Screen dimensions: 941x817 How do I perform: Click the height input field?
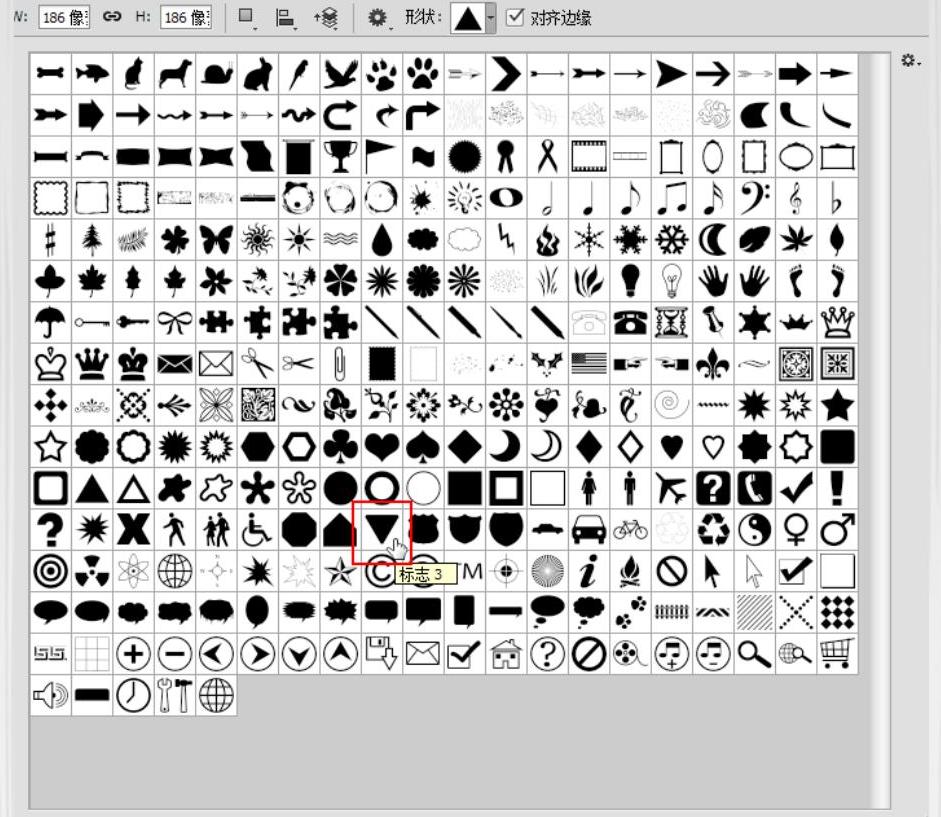[186, 17]
